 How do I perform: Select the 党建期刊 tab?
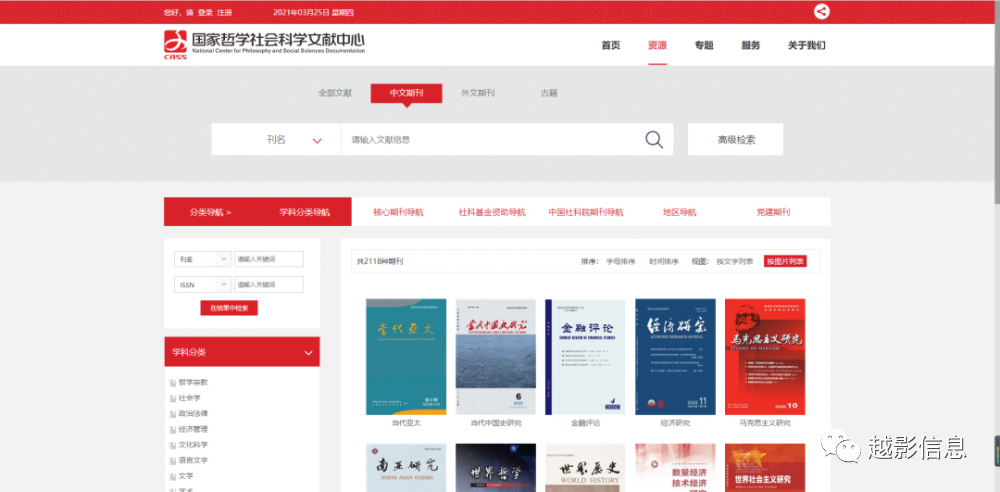(773, 212)
